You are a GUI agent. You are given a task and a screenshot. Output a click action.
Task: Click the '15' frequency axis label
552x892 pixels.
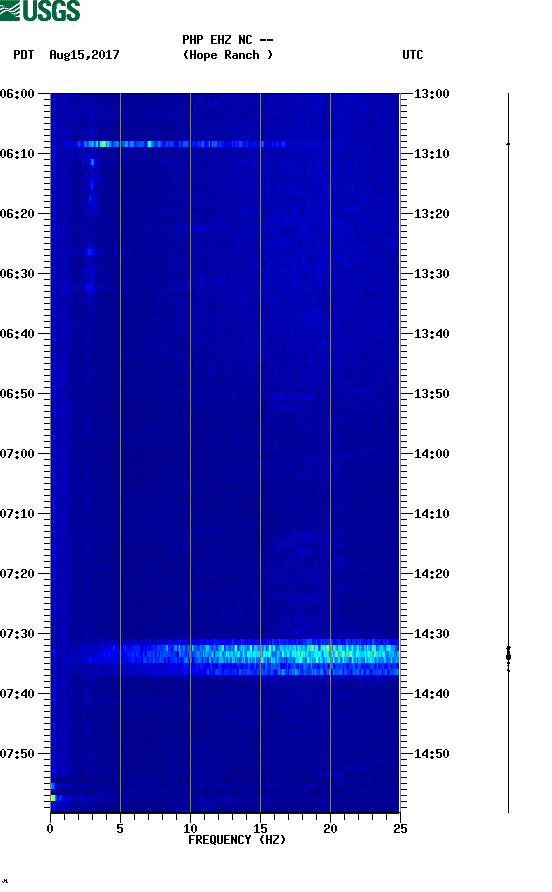pyautogui.click(x=260, y=829)
